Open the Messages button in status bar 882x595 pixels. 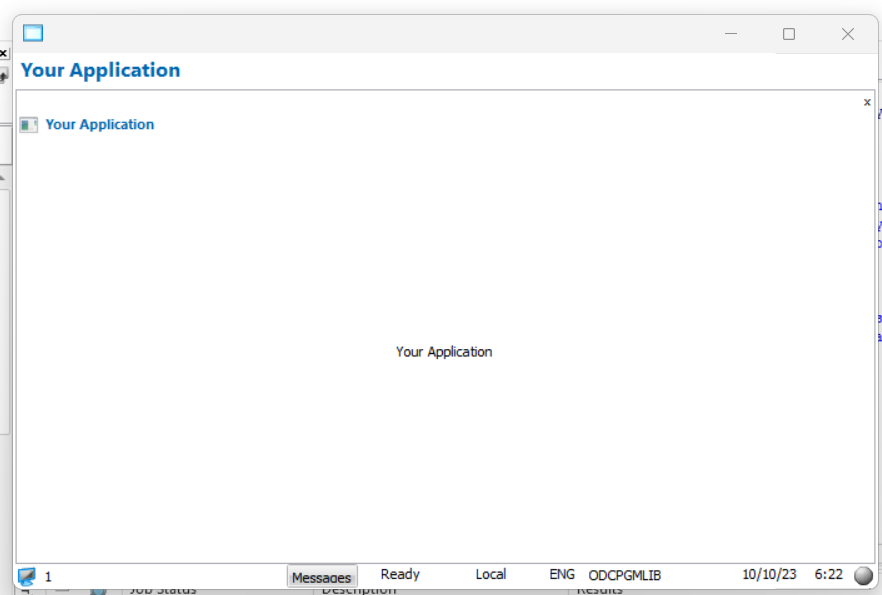click(x=322, y=576)
